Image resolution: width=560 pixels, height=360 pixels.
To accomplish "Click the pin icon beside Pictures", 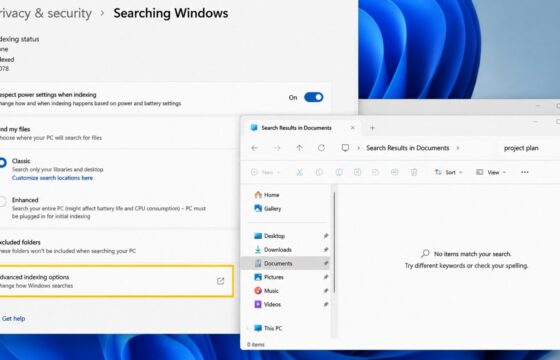I will pyautogui.click(x=326, y=277).
